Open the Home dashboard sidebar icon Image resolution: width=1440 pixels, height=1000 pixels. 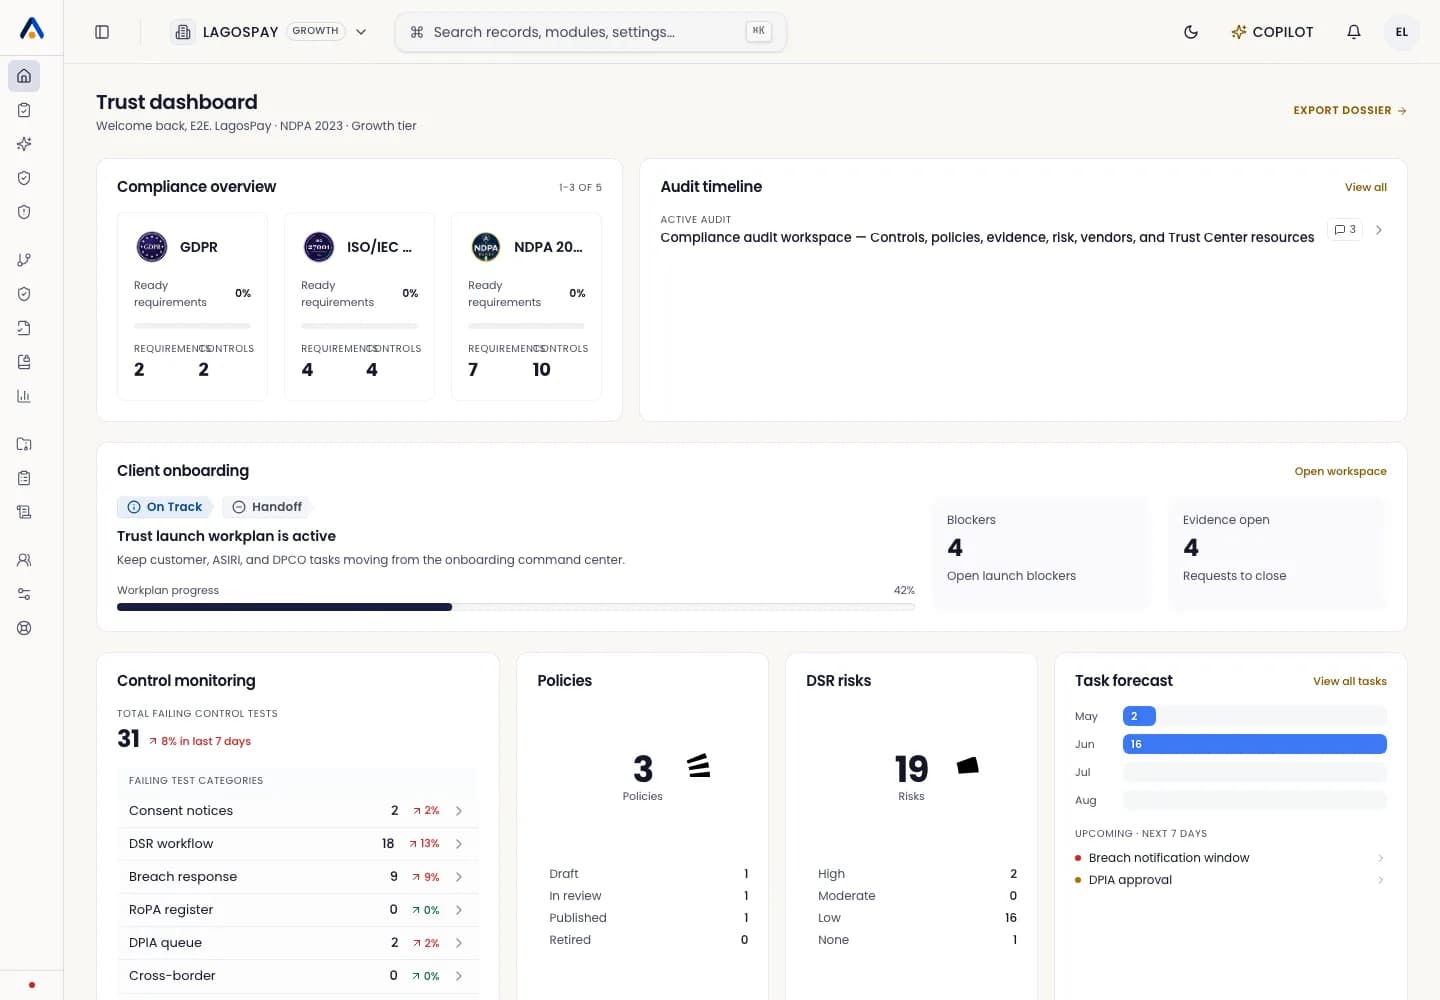[x=24, y=76]
